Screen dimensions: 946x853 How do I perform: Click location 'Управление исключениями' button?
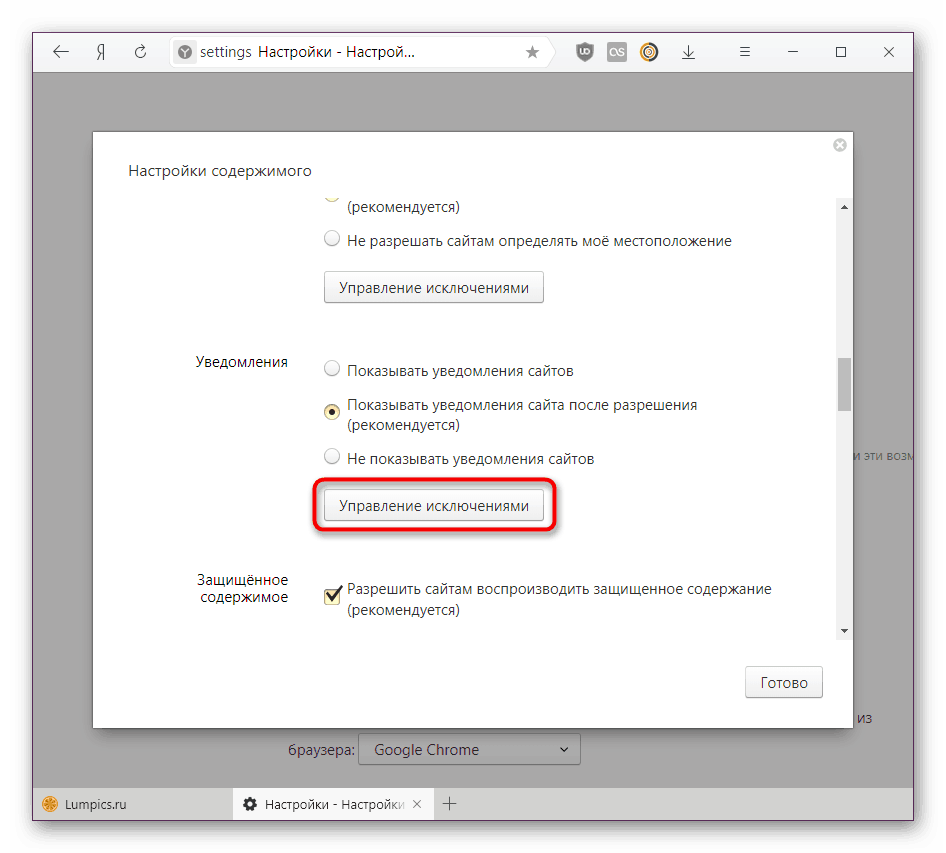[434, 287]
